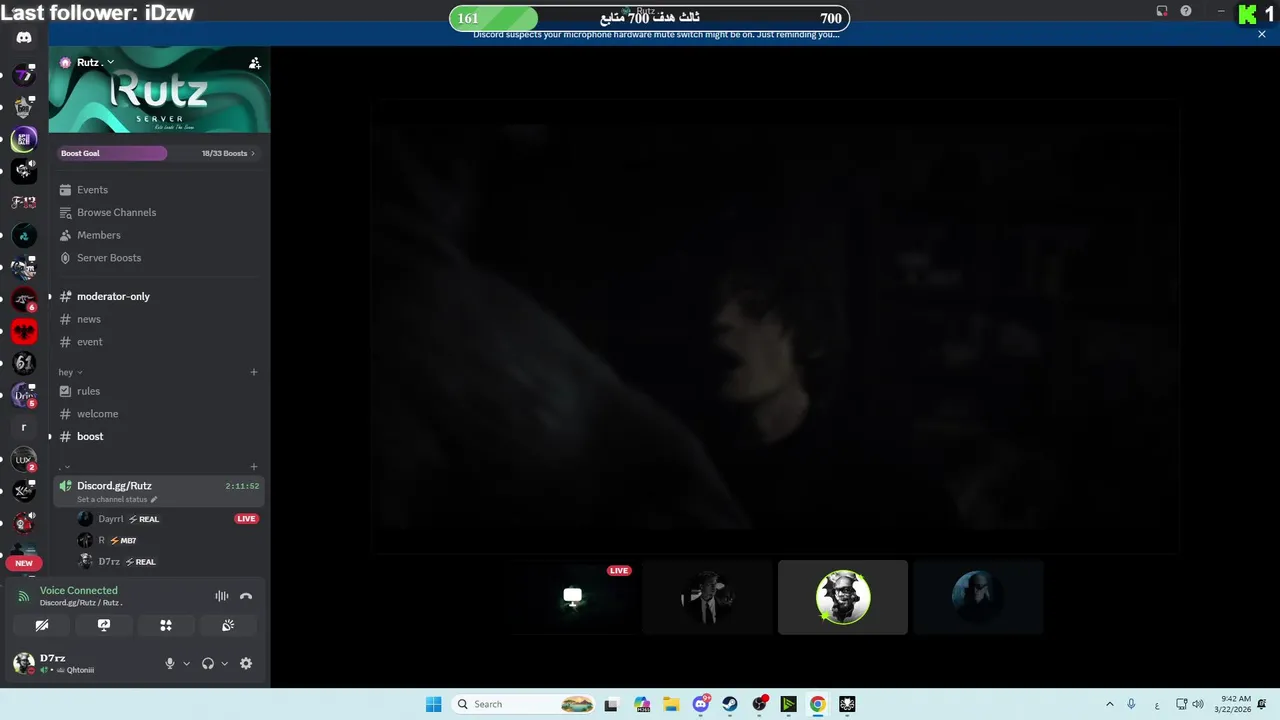
Task: Click the Boost Goal progress bar
Action: pos(113,153)
